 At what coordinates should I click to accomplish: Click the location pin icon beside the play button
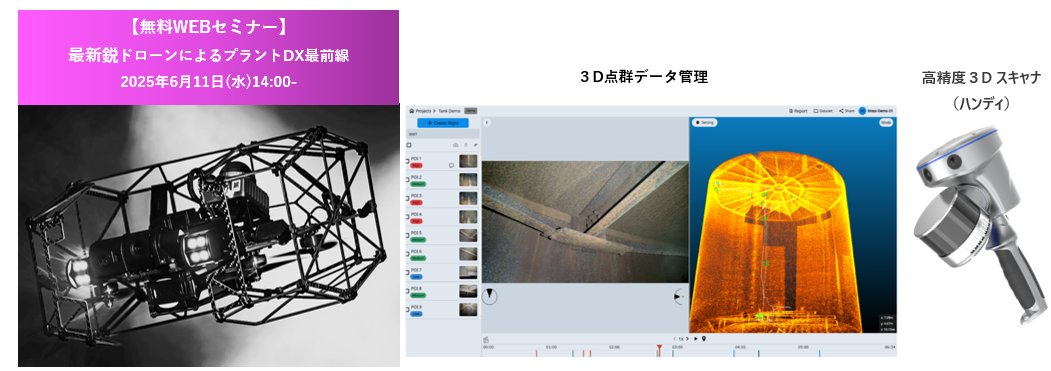(704, 339)
